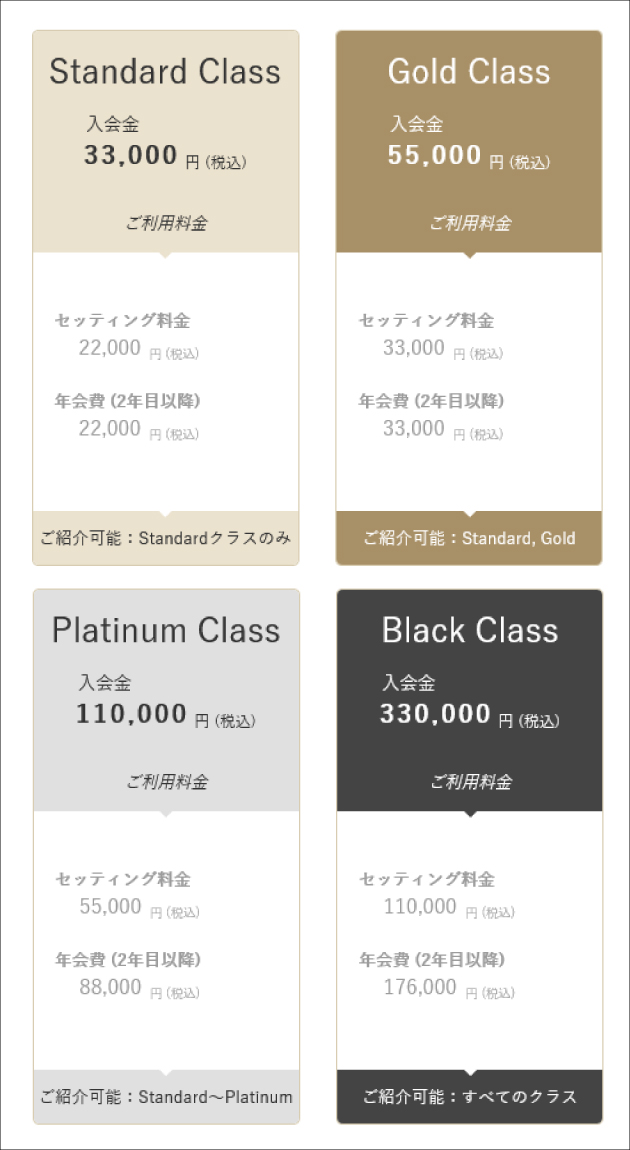630x1150 pixels.
Task: Click the Platinum Class 88,000 yen annual fee
Action: tap(111, 988)
